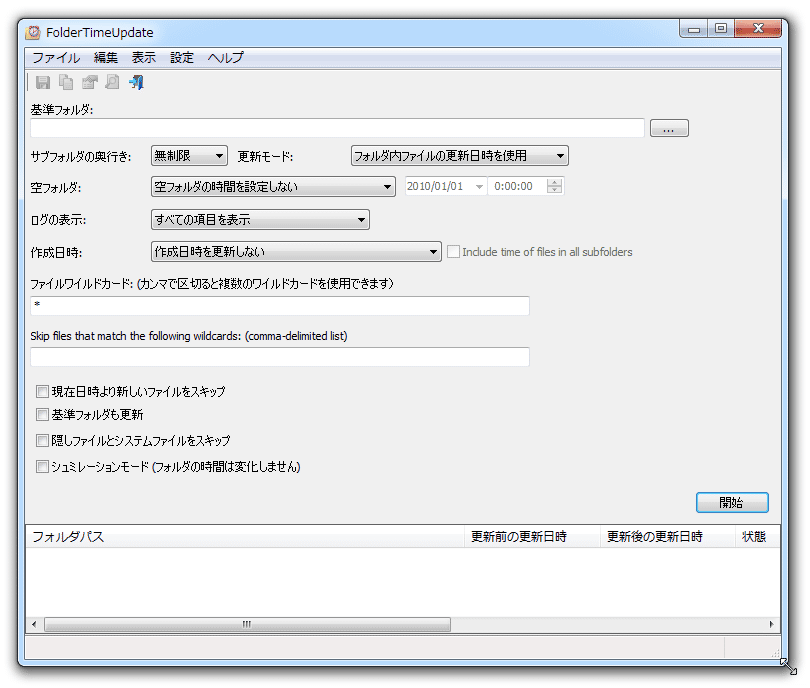Expand the 作成日時 dropdown
Image resolution: width=810 pixels, height=688 pixels.
[x=297, y=252]
